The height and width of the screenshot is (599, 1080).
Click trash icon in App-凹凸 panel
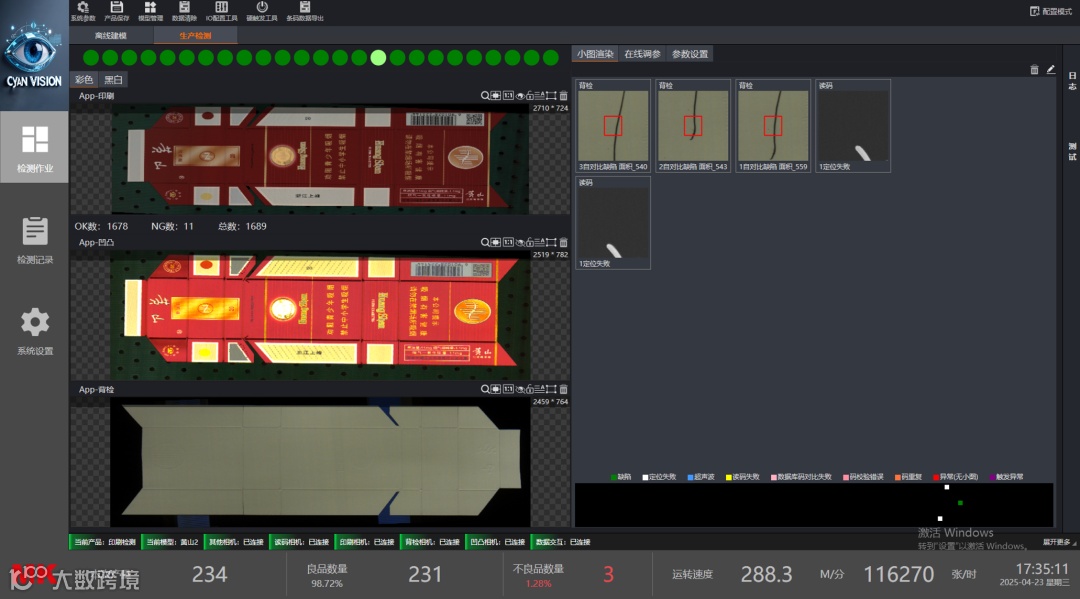pos(563,242)
